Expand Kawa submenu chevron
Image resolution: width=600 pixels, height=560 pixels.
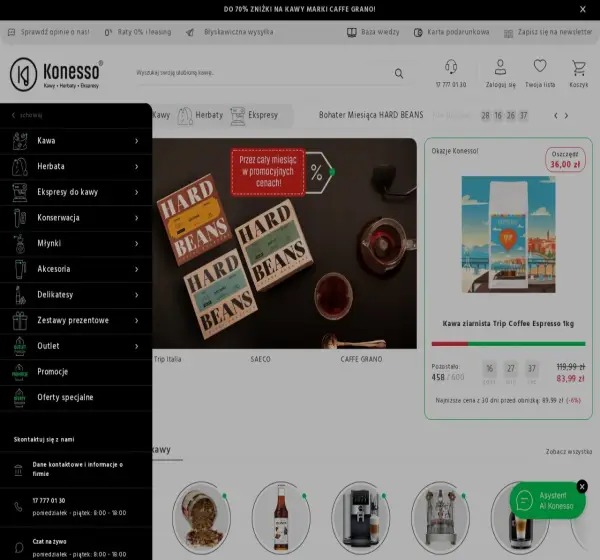(137, 141)
